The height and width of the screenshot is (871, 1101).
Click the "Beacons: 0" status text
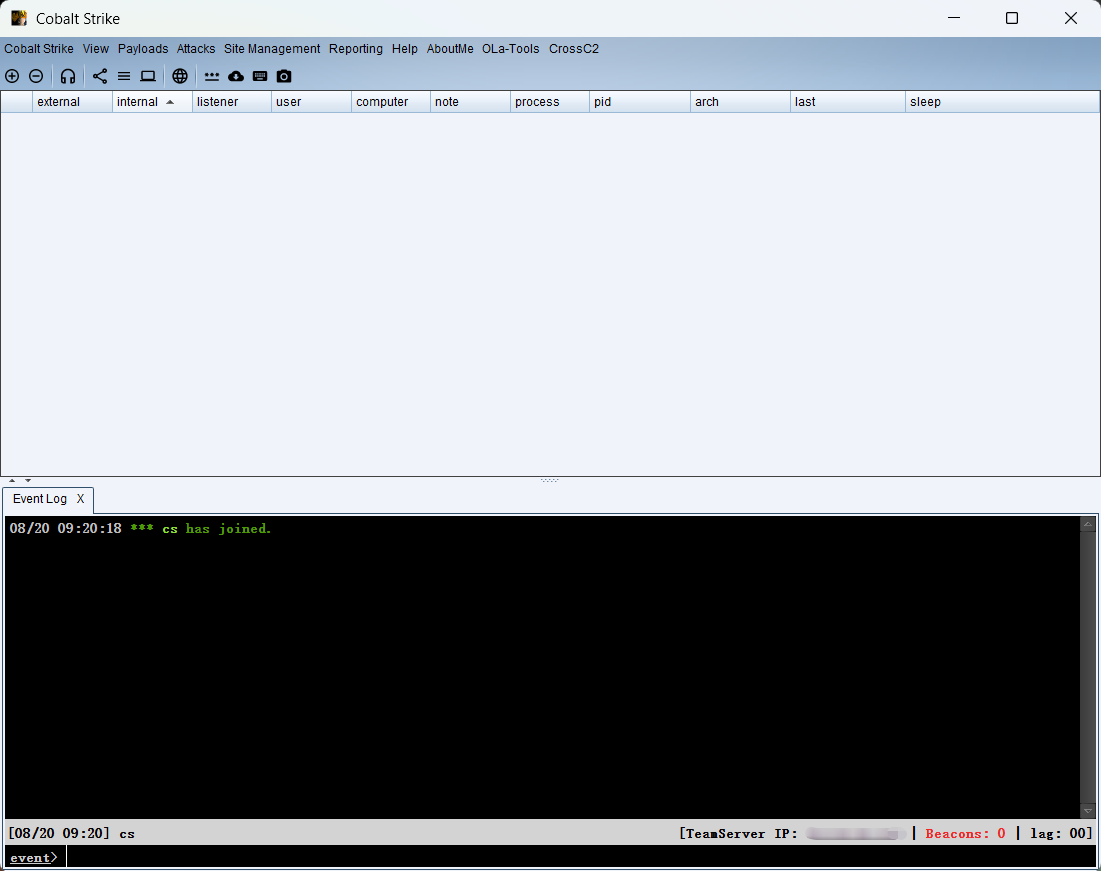point(965,834)
